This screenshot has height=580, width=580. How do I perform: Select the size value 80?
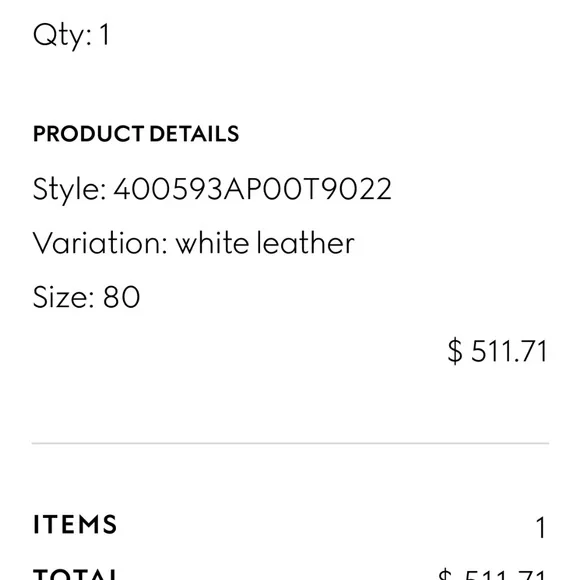(x=121, y=297)
